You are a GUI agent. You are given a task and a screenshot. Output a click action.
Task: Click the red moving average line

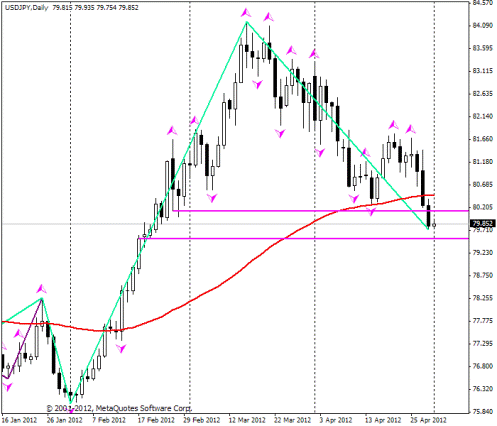(x=218, y=286)
